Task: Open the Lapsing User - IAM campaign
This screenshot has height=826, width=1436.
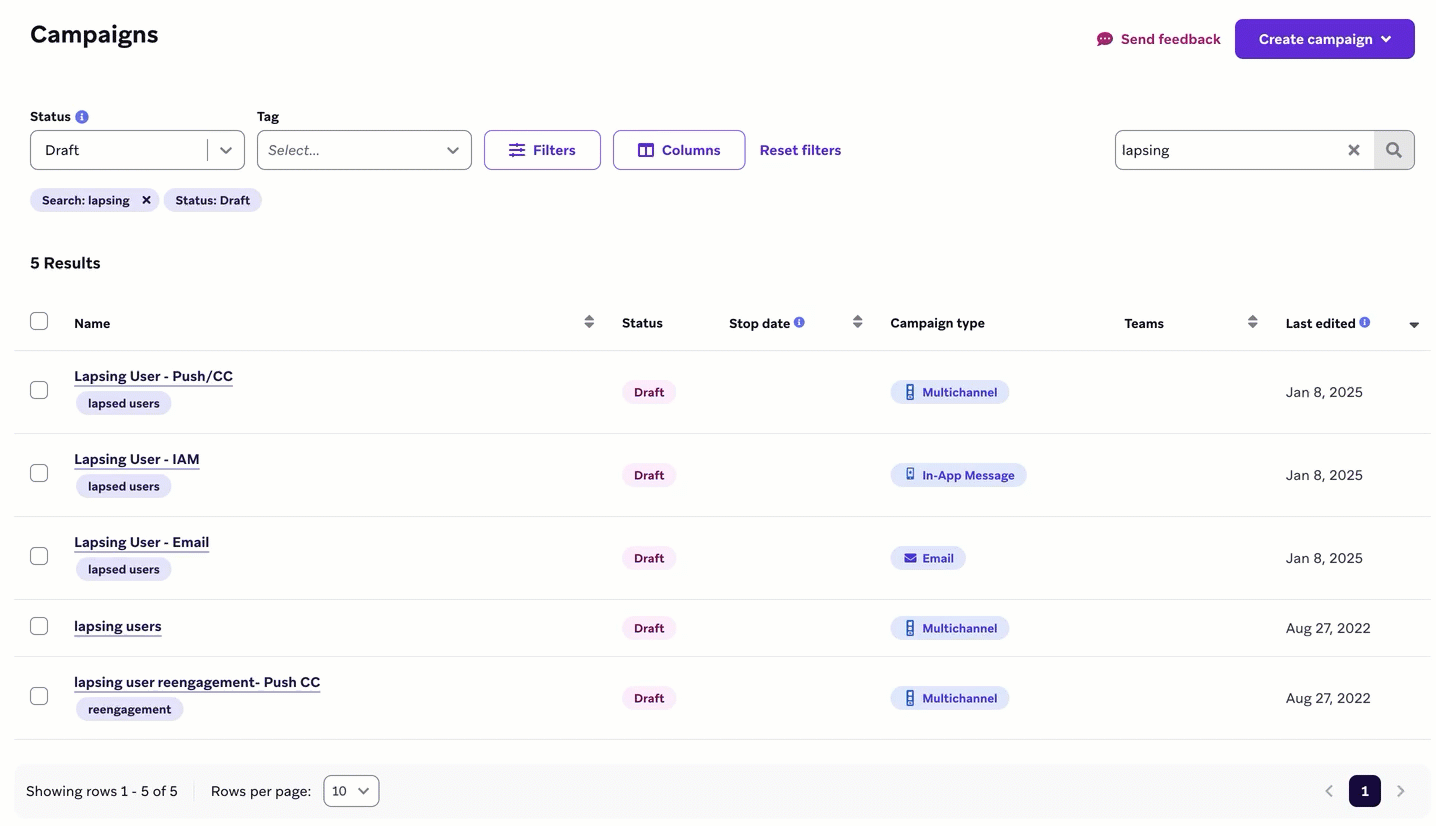Action: click(x=137, y=460)
